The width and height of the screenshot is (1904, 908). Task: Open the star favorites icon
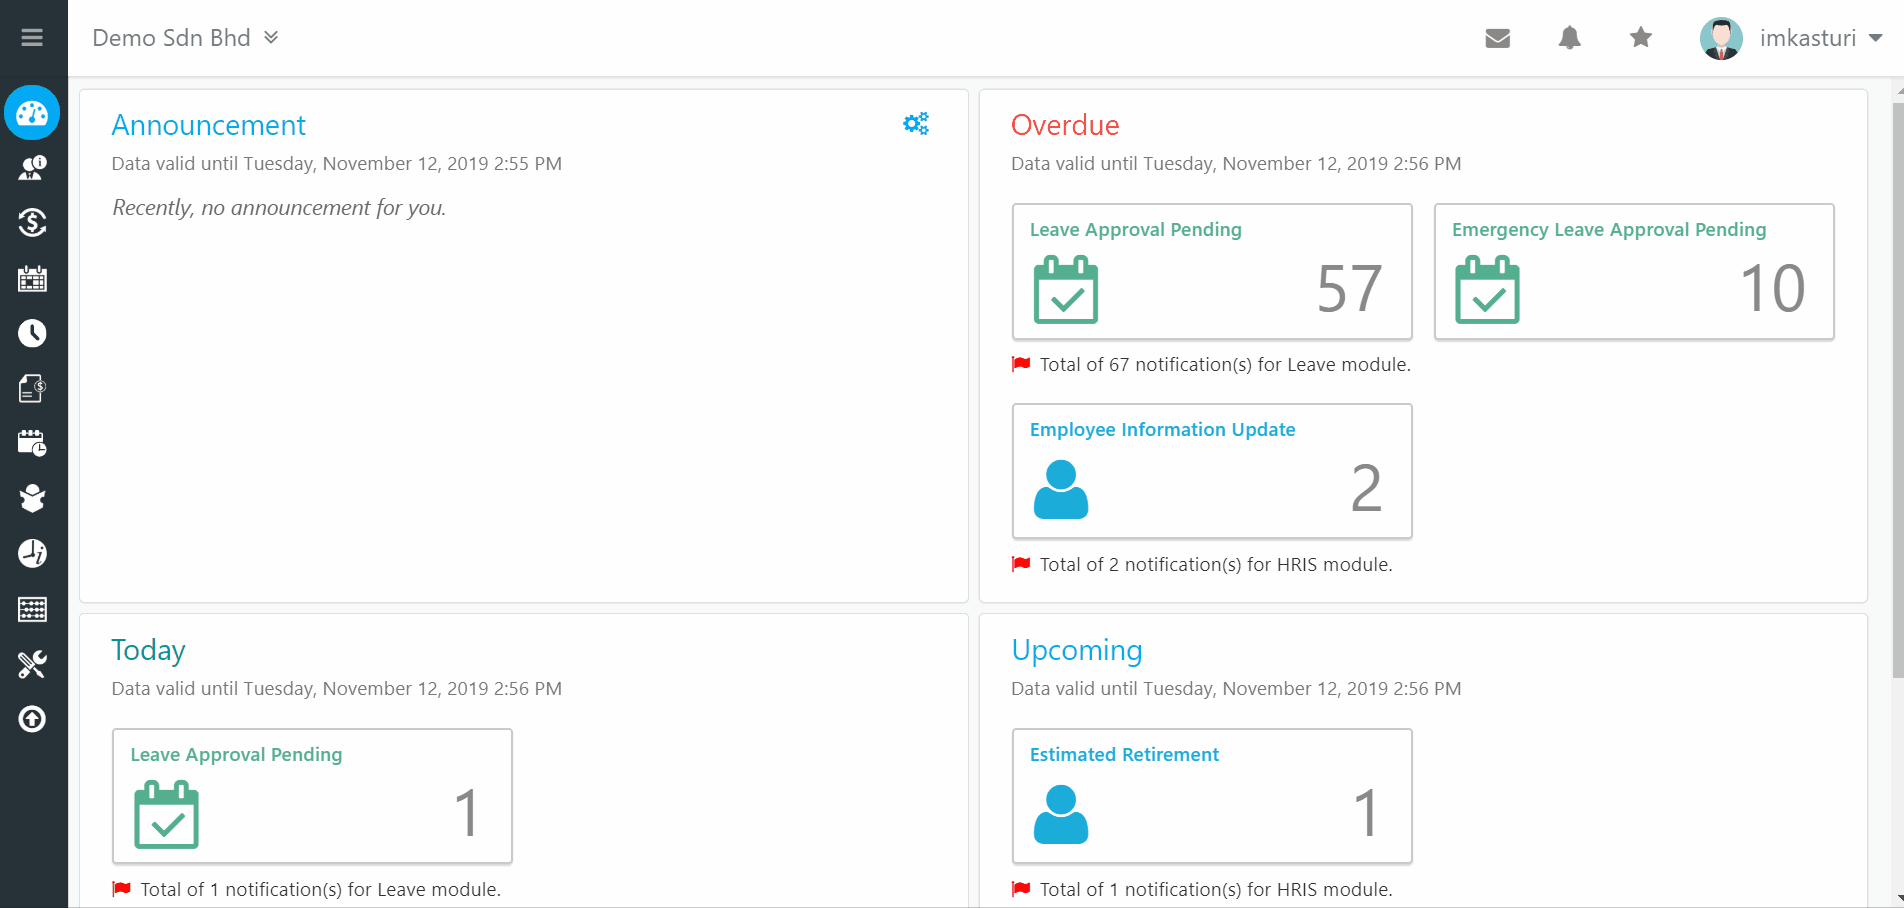(x=1640, y=38)
